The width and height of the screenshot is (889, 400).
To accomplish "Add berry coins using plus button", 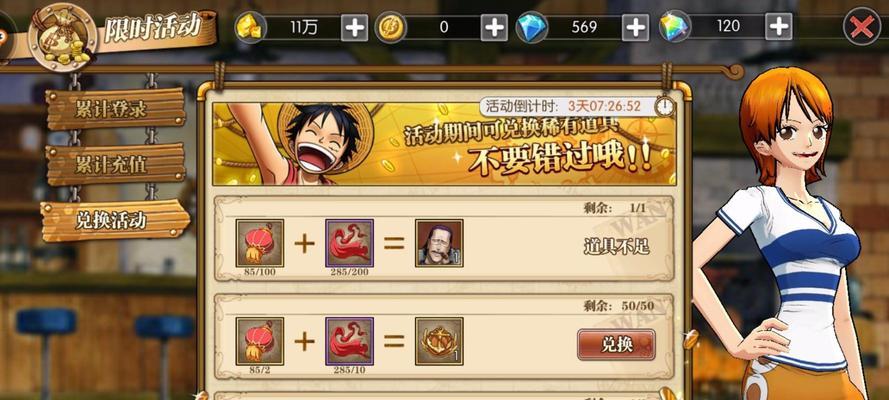I will point(494,27).
